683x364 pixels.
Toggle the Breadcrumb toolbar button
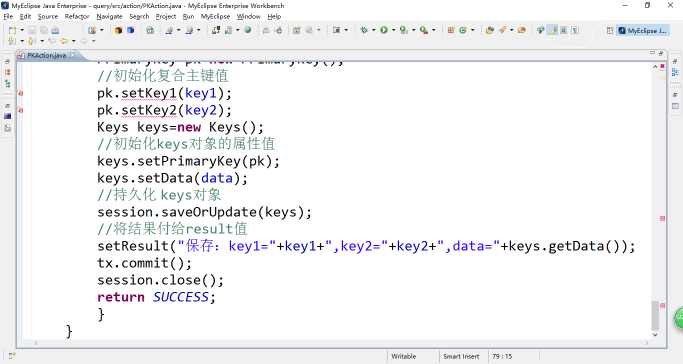coord(541,30)
